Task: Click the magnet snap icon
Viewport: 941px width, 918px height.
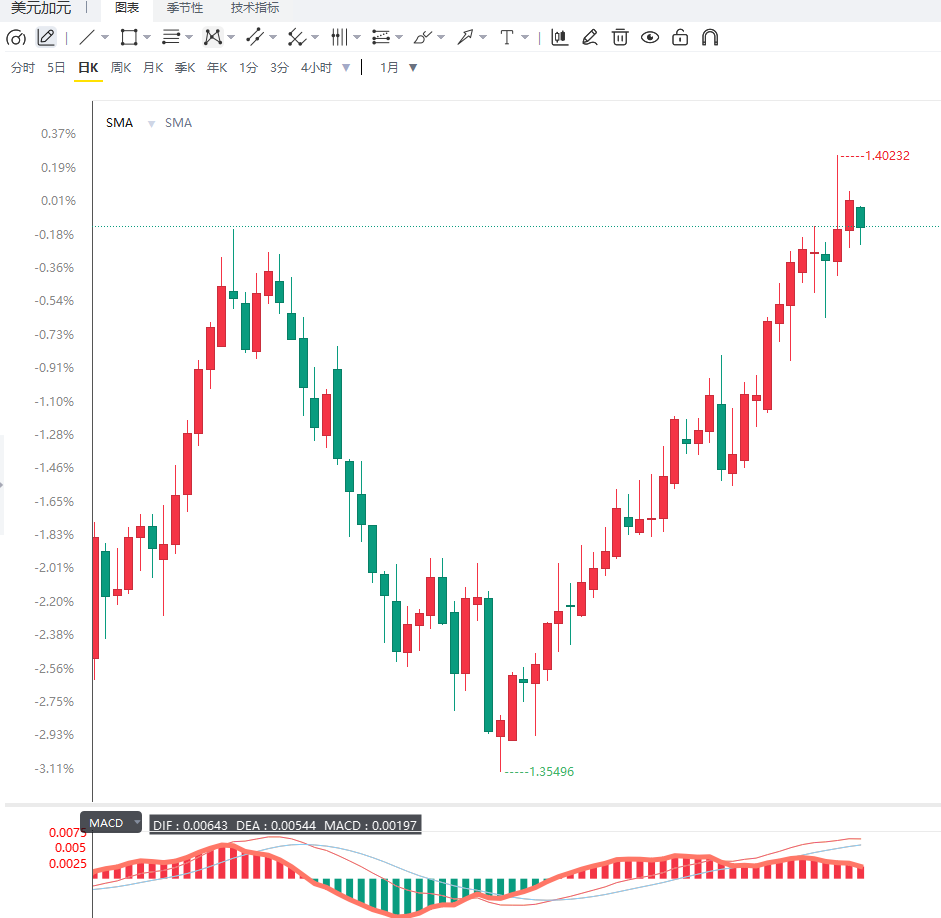Action: click(x=710, y=37)
